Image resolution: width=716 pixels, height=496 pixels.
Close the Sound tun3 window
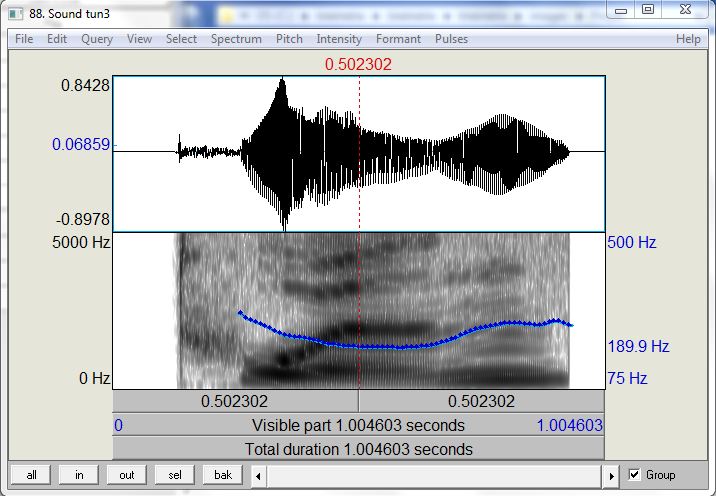coord(685,10)
